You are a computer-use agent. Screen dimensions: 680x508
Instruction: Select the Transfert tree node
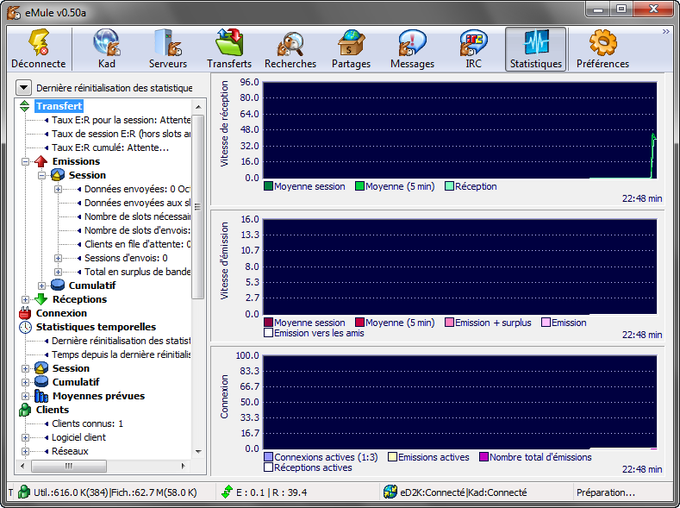pyautogui.click(x=59, y=106)
